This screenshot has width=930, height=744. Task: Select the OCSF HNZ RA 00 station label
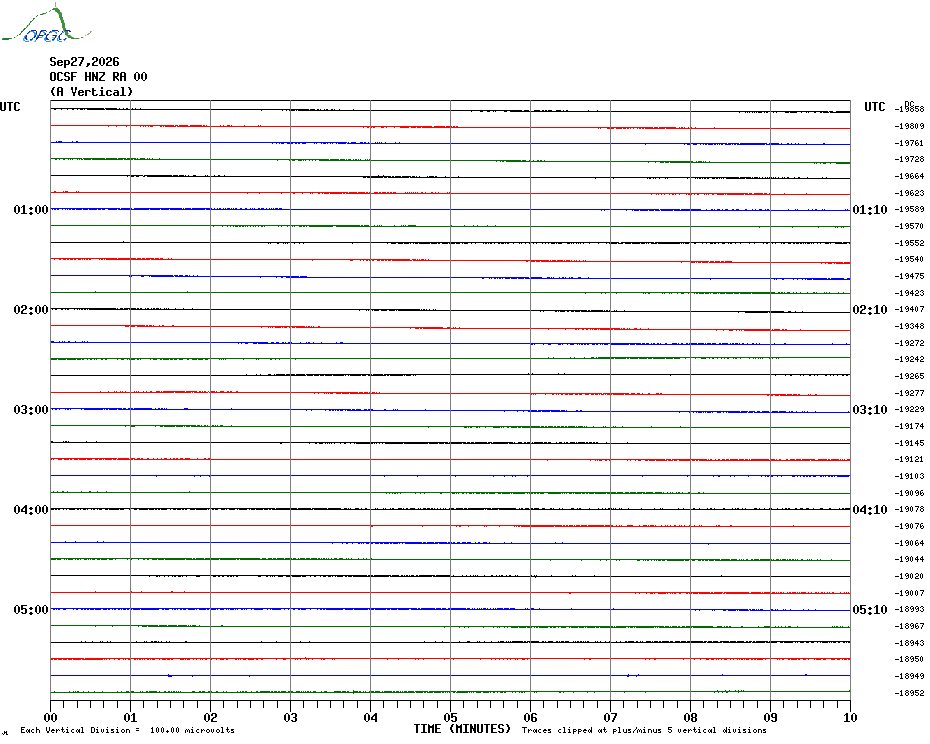point(98,77)
